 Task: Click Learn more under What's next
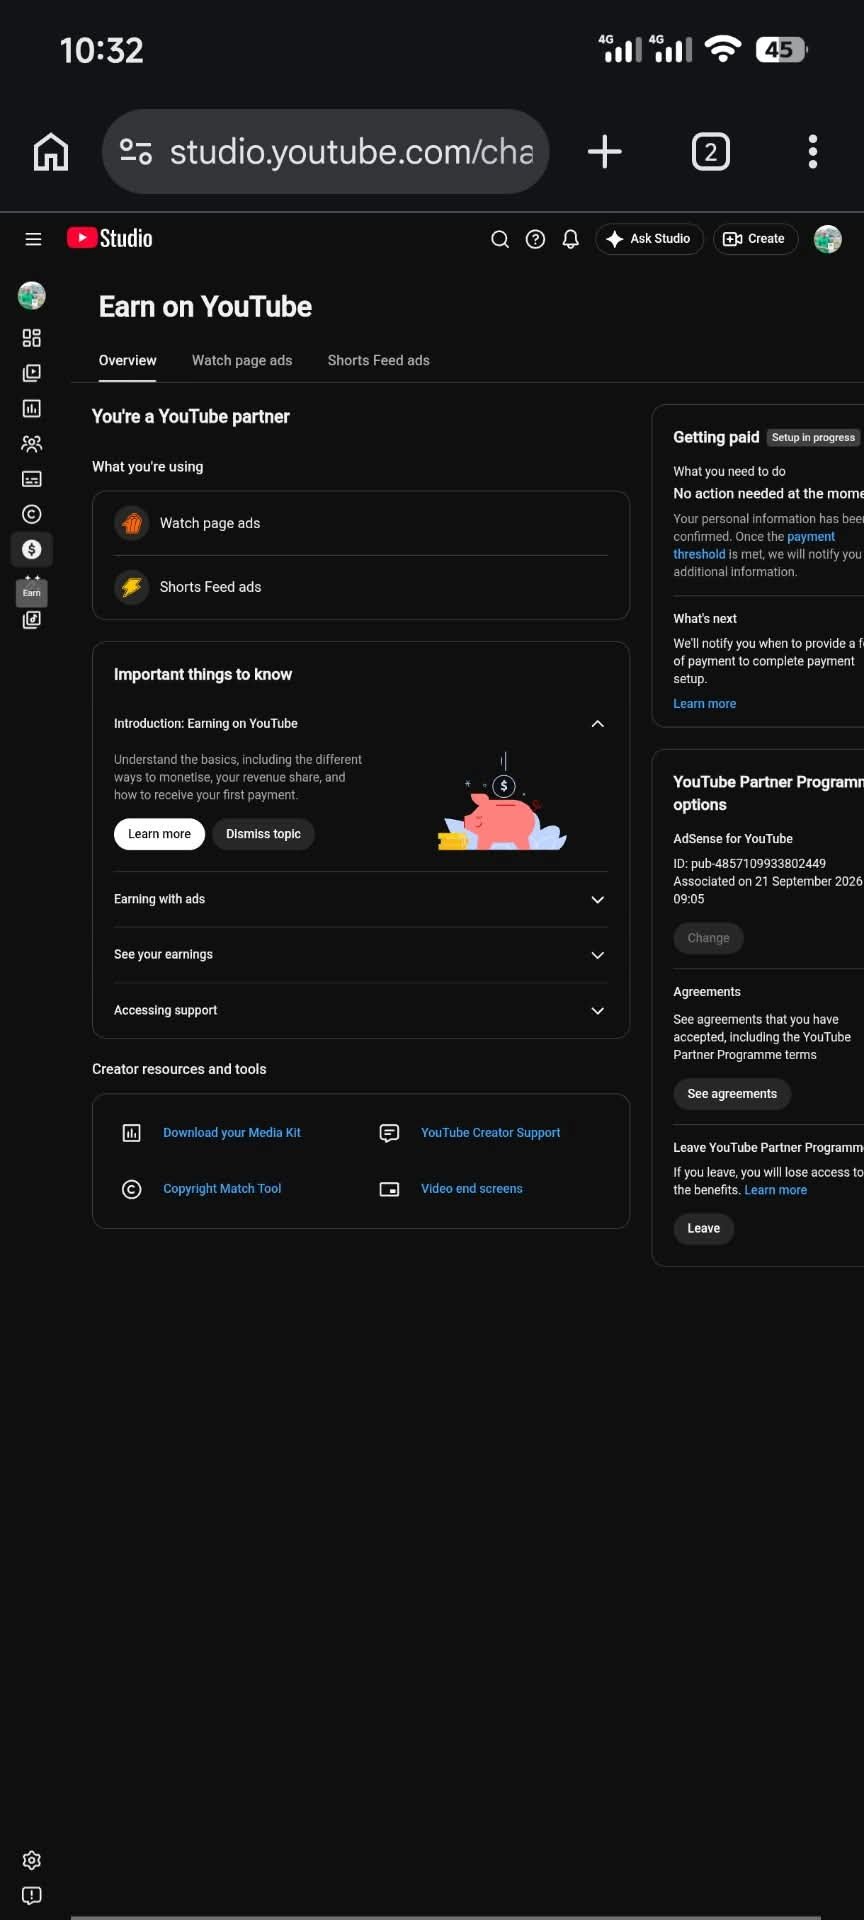[x=704, y=704]
